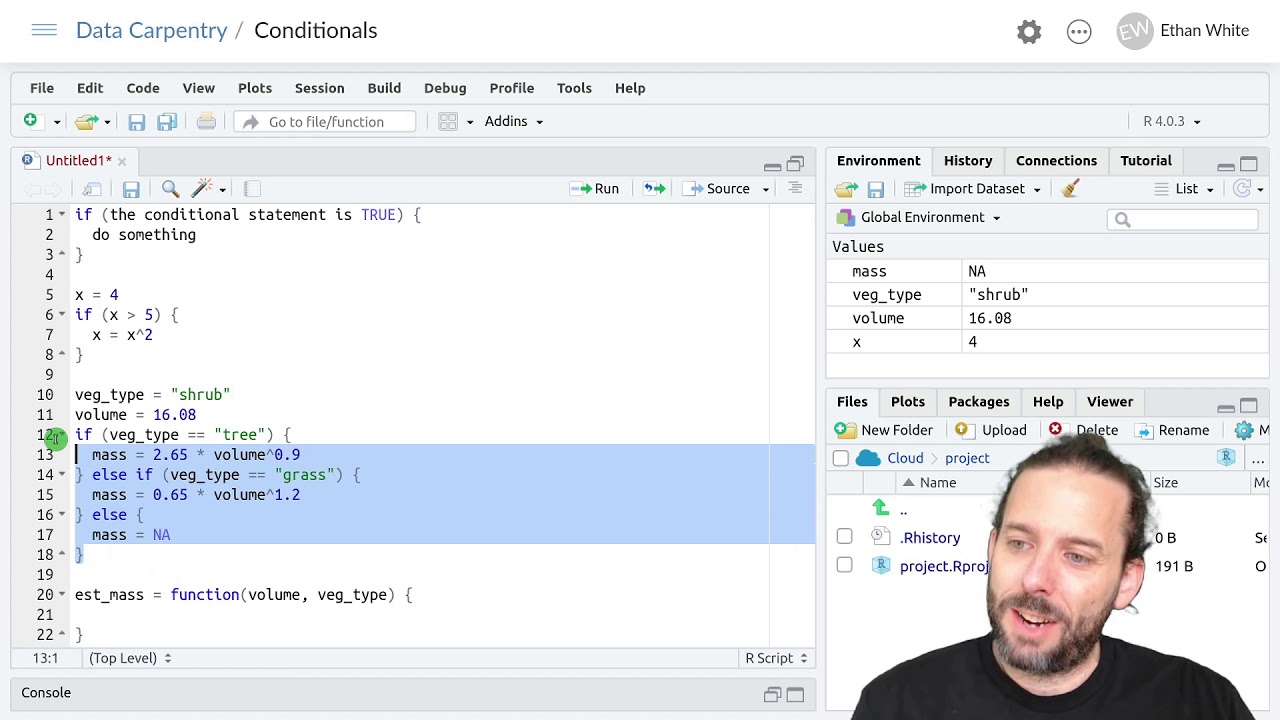Open the Code menu

143,88
